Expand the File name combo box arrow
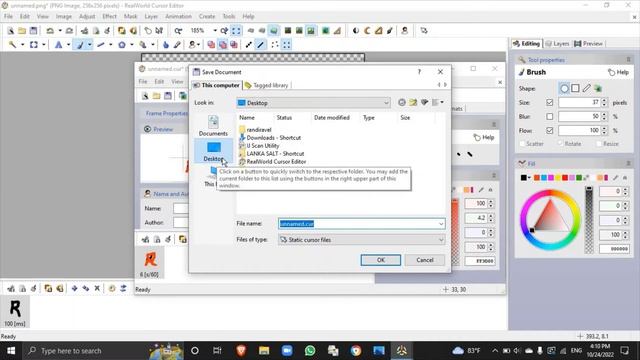 pyautogui.click(x=441, y=224)
